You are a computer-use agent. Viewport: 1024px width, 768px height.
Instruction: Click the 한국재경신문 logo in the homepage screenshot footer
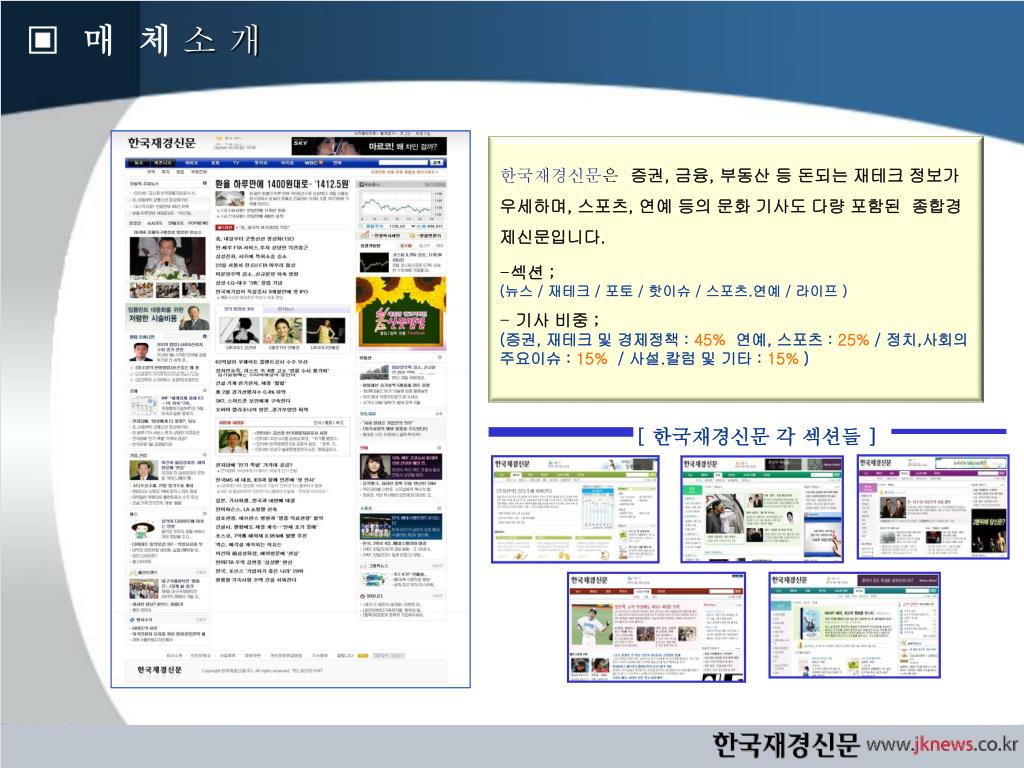[x=159, y=670]
